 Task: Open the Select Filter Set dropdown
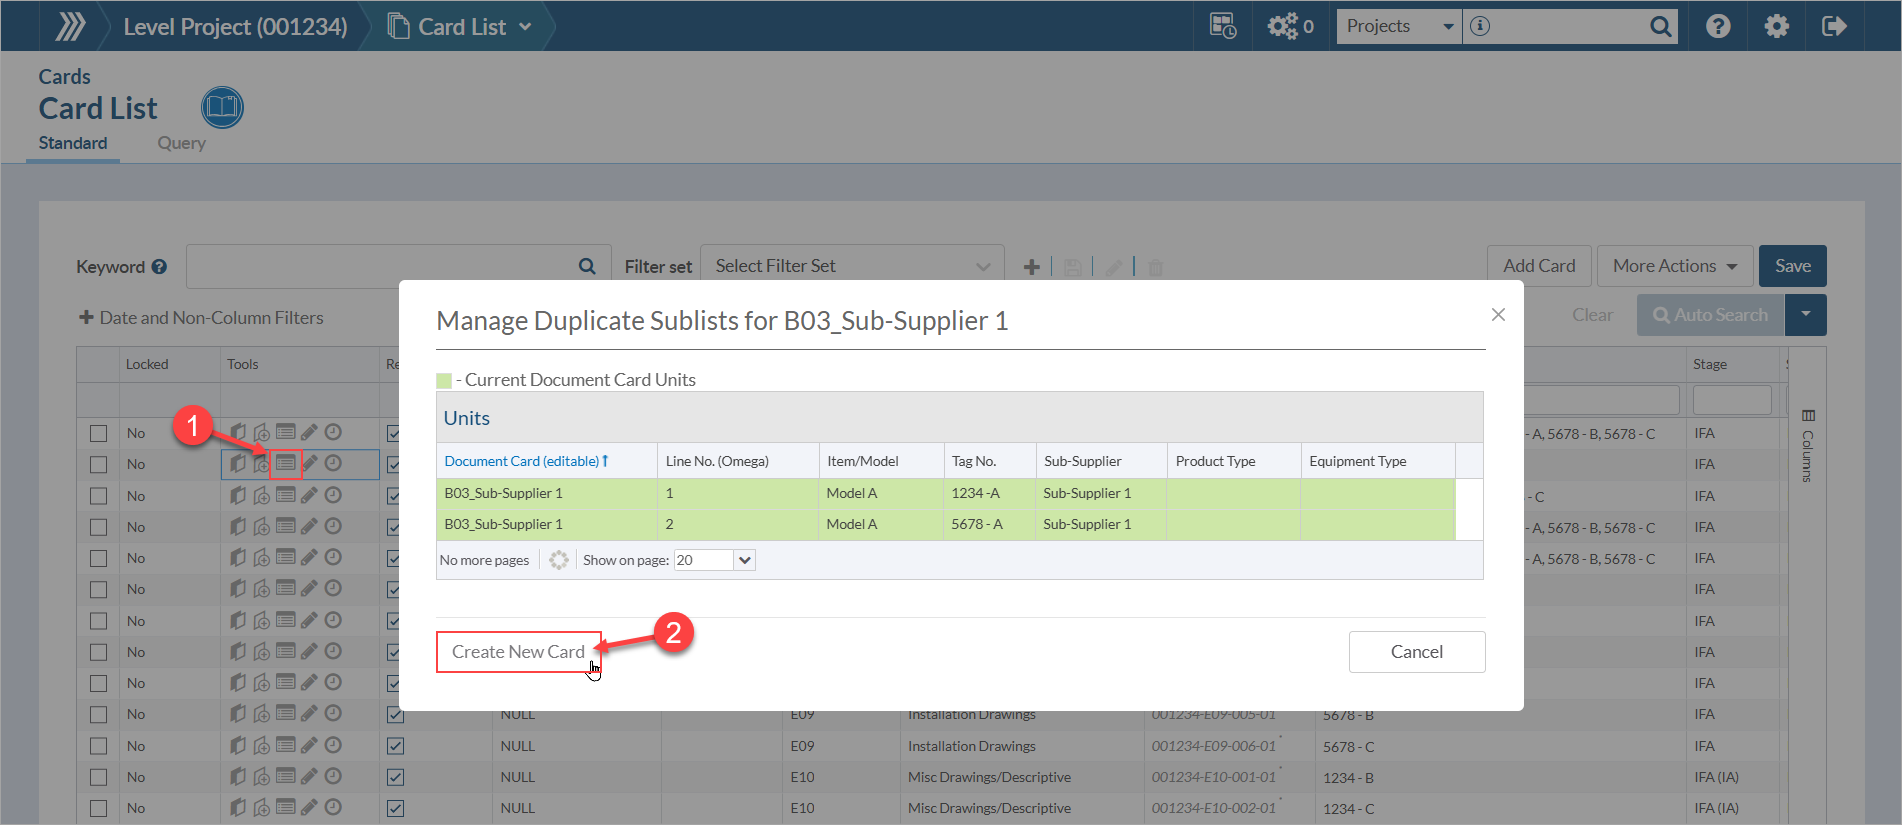click(x=852, y=266)
